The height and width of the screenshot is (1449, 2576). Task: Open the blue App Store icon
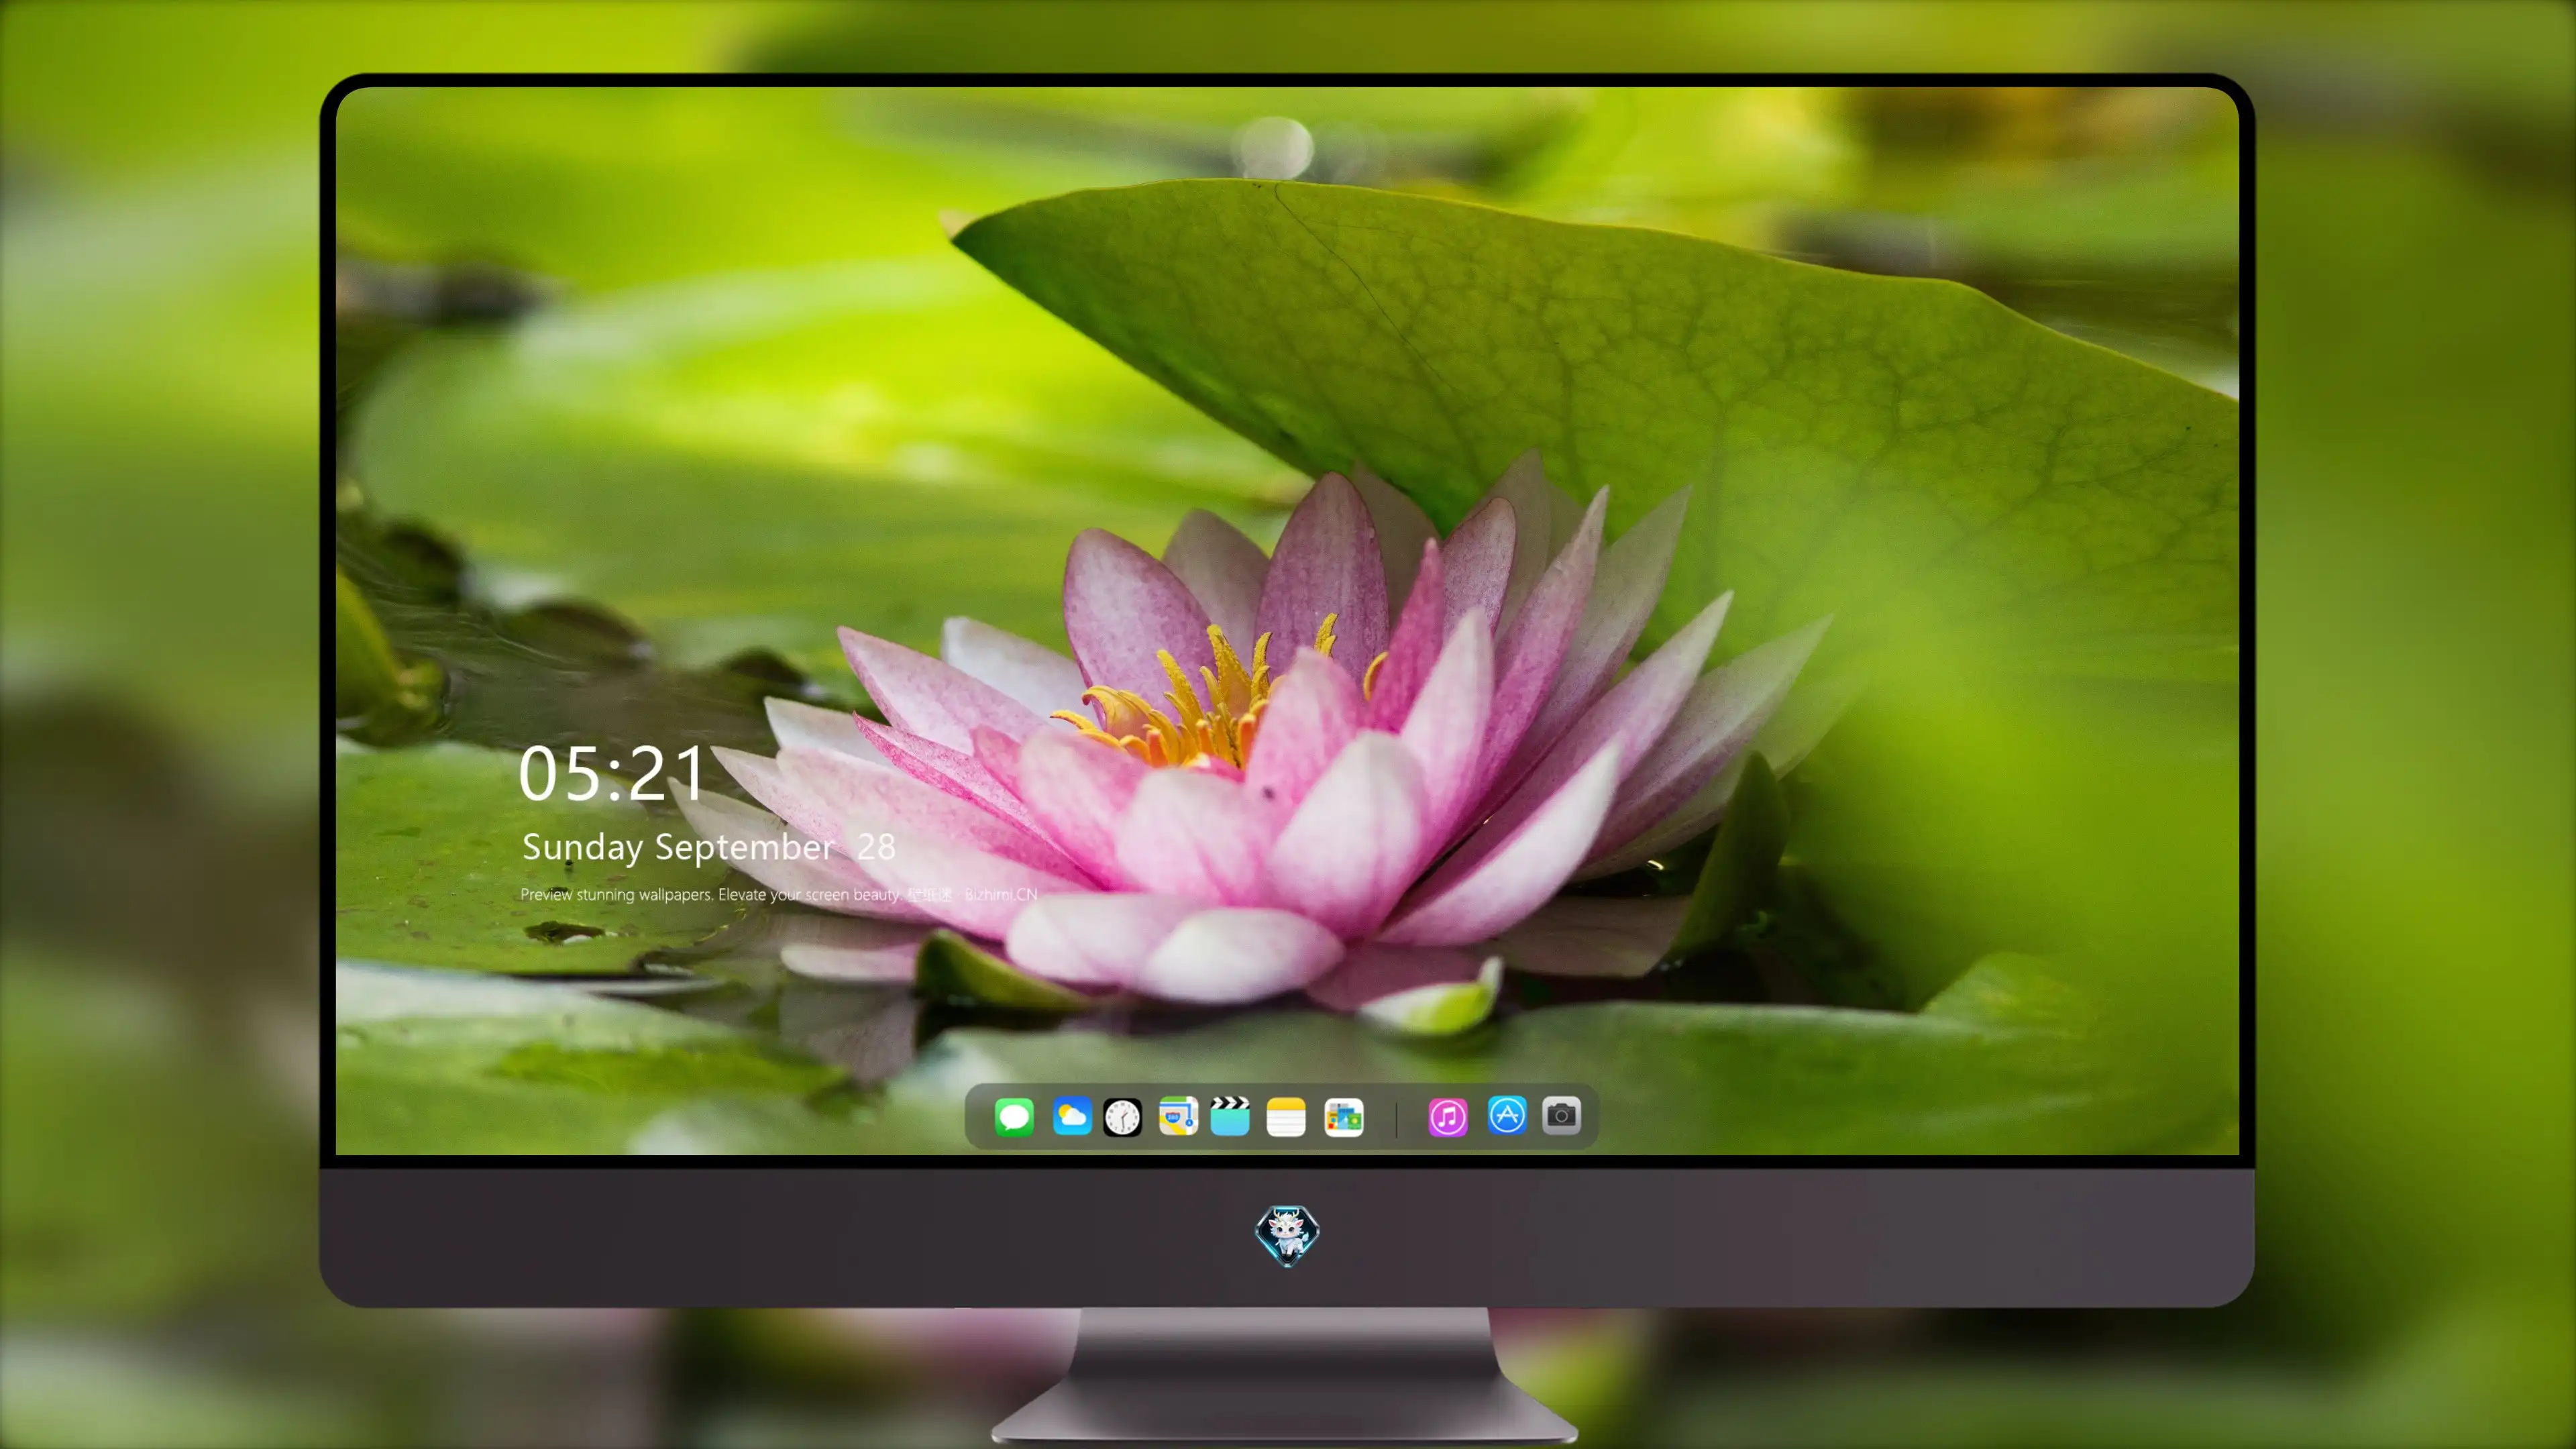pos(1507,1115)
